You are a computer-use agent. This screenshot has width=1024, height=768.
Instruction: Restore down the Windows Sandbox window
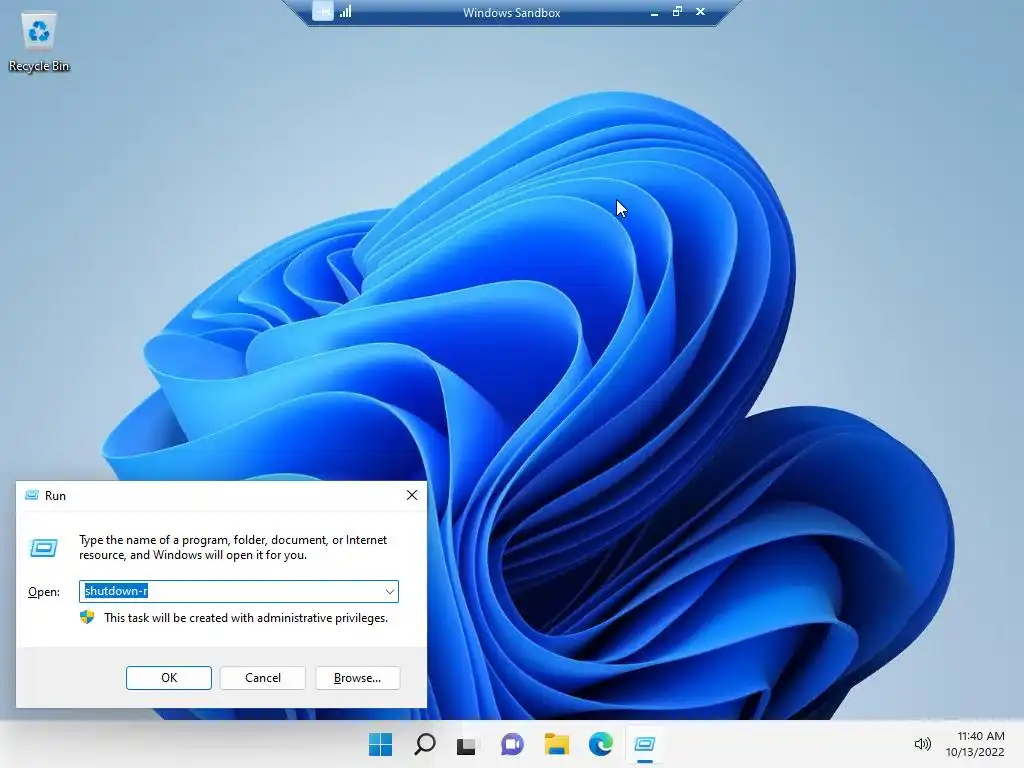coord(677,11)
